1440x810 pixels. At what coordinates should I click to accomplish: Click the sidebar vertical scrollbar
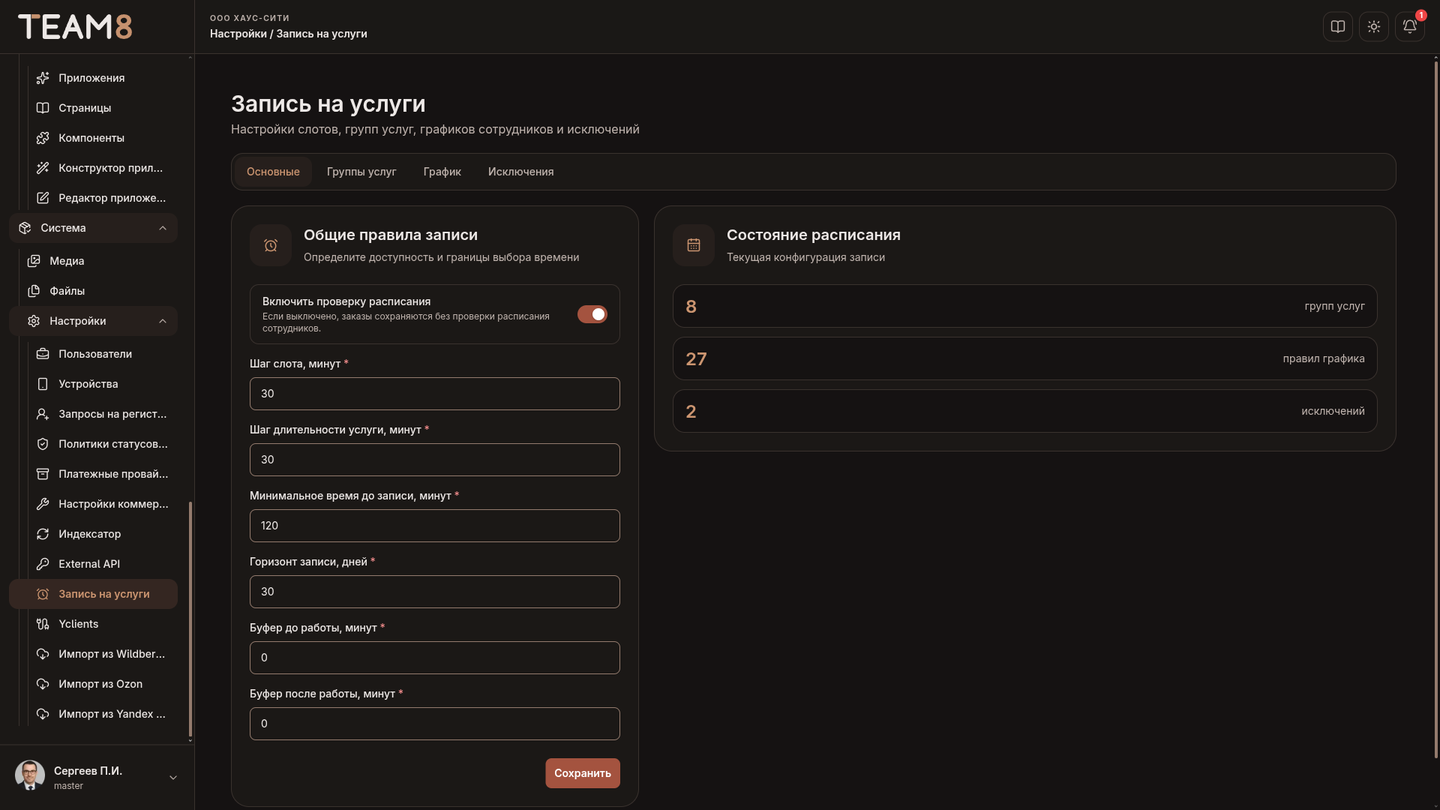(190, 620)
